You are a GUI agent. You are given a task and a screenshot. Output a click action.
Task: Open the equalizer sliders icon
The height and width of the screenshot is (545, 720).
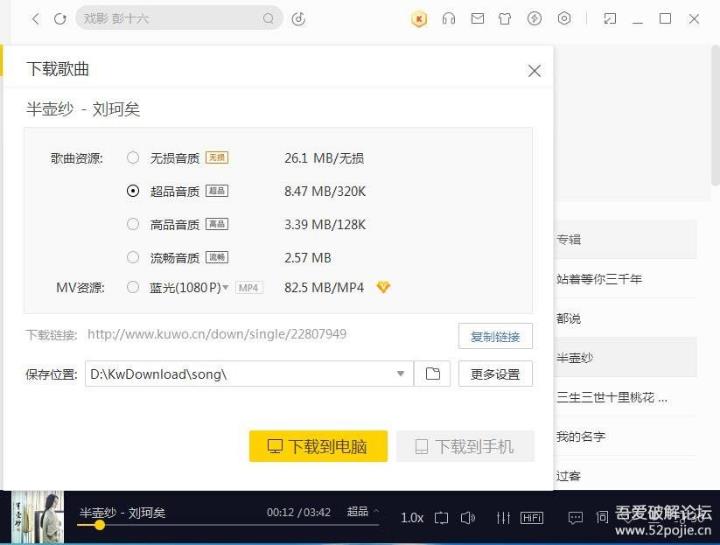coord(503,518)
